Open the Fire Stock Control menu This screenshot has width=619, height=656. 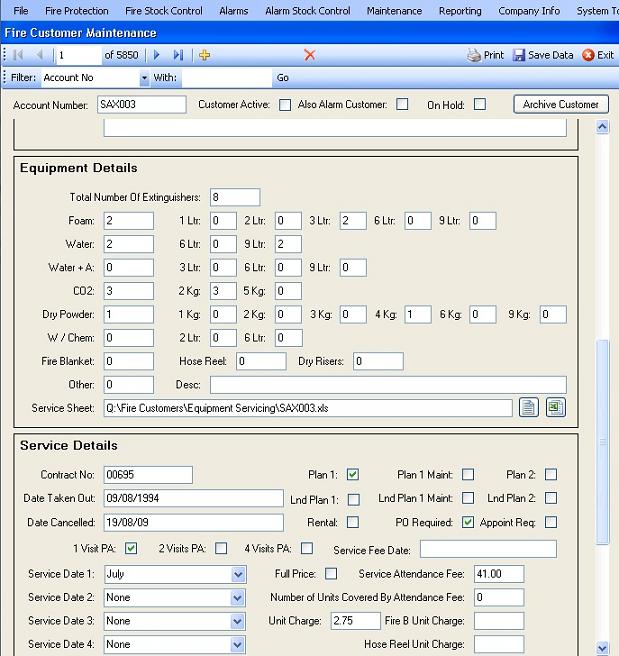point(161,11)
